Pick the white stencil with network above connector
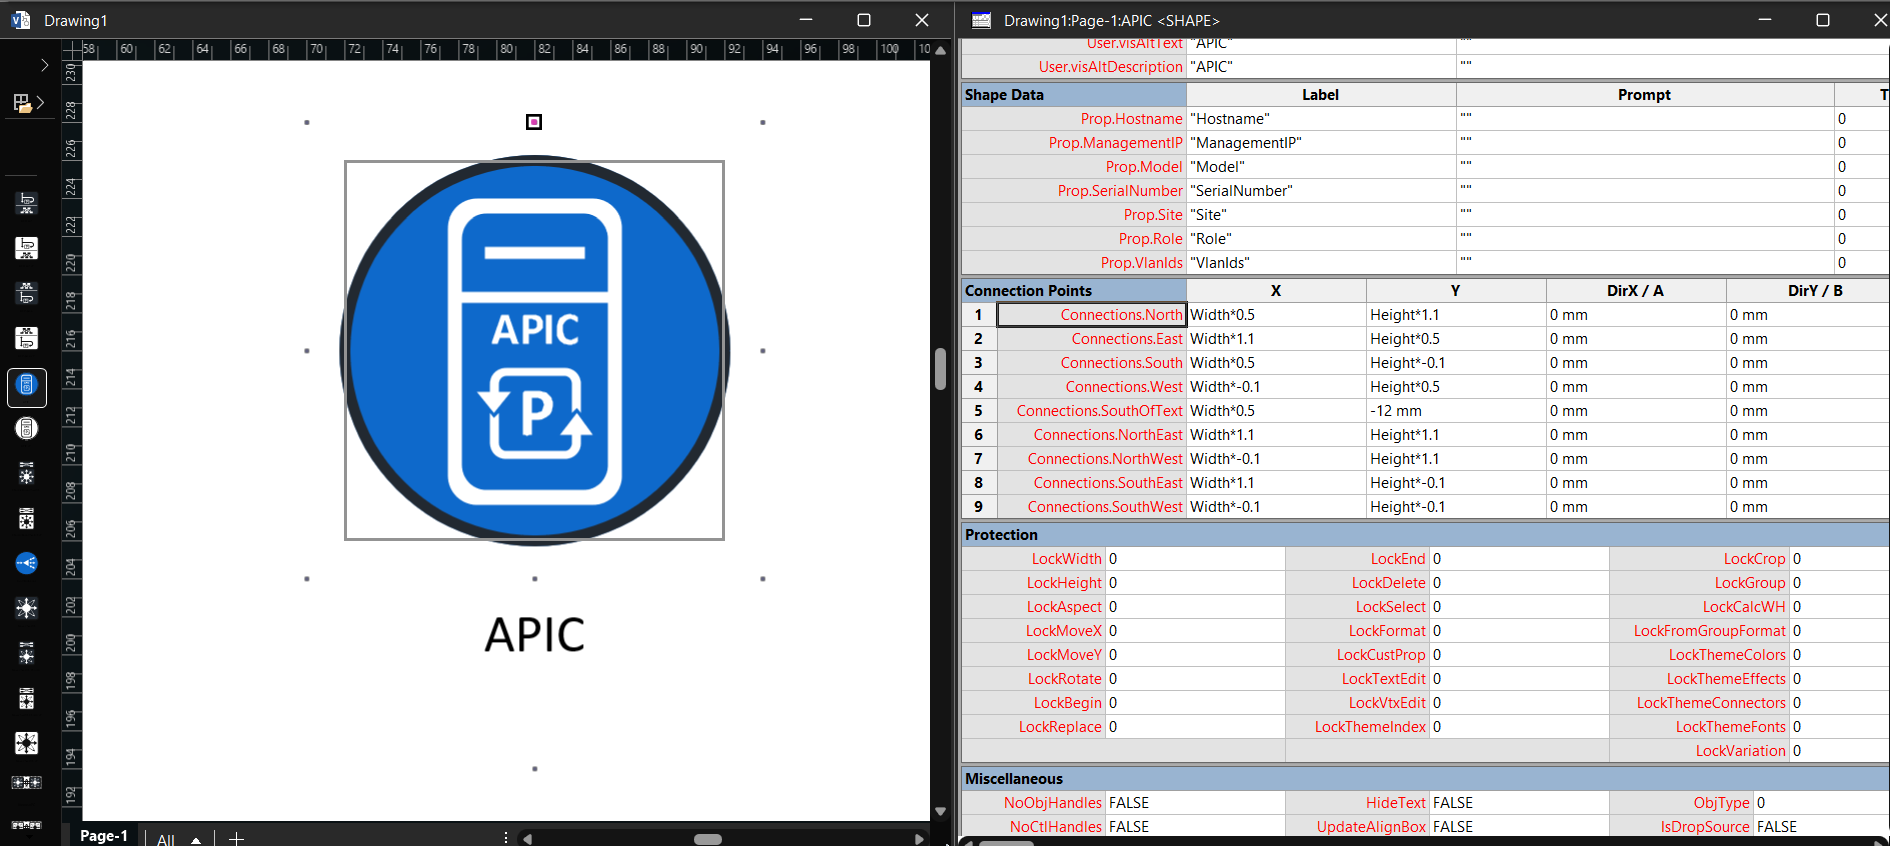Image resolution: width=1890 pixels, height=846 pixels. (x=27, y=338)
